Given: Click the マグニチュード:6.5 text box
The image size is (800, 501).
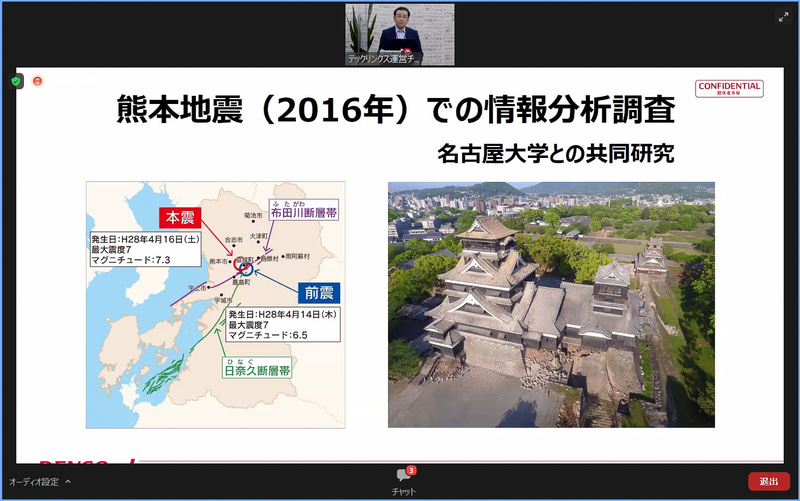Looking at the screenshot, I should pos(283,324).
